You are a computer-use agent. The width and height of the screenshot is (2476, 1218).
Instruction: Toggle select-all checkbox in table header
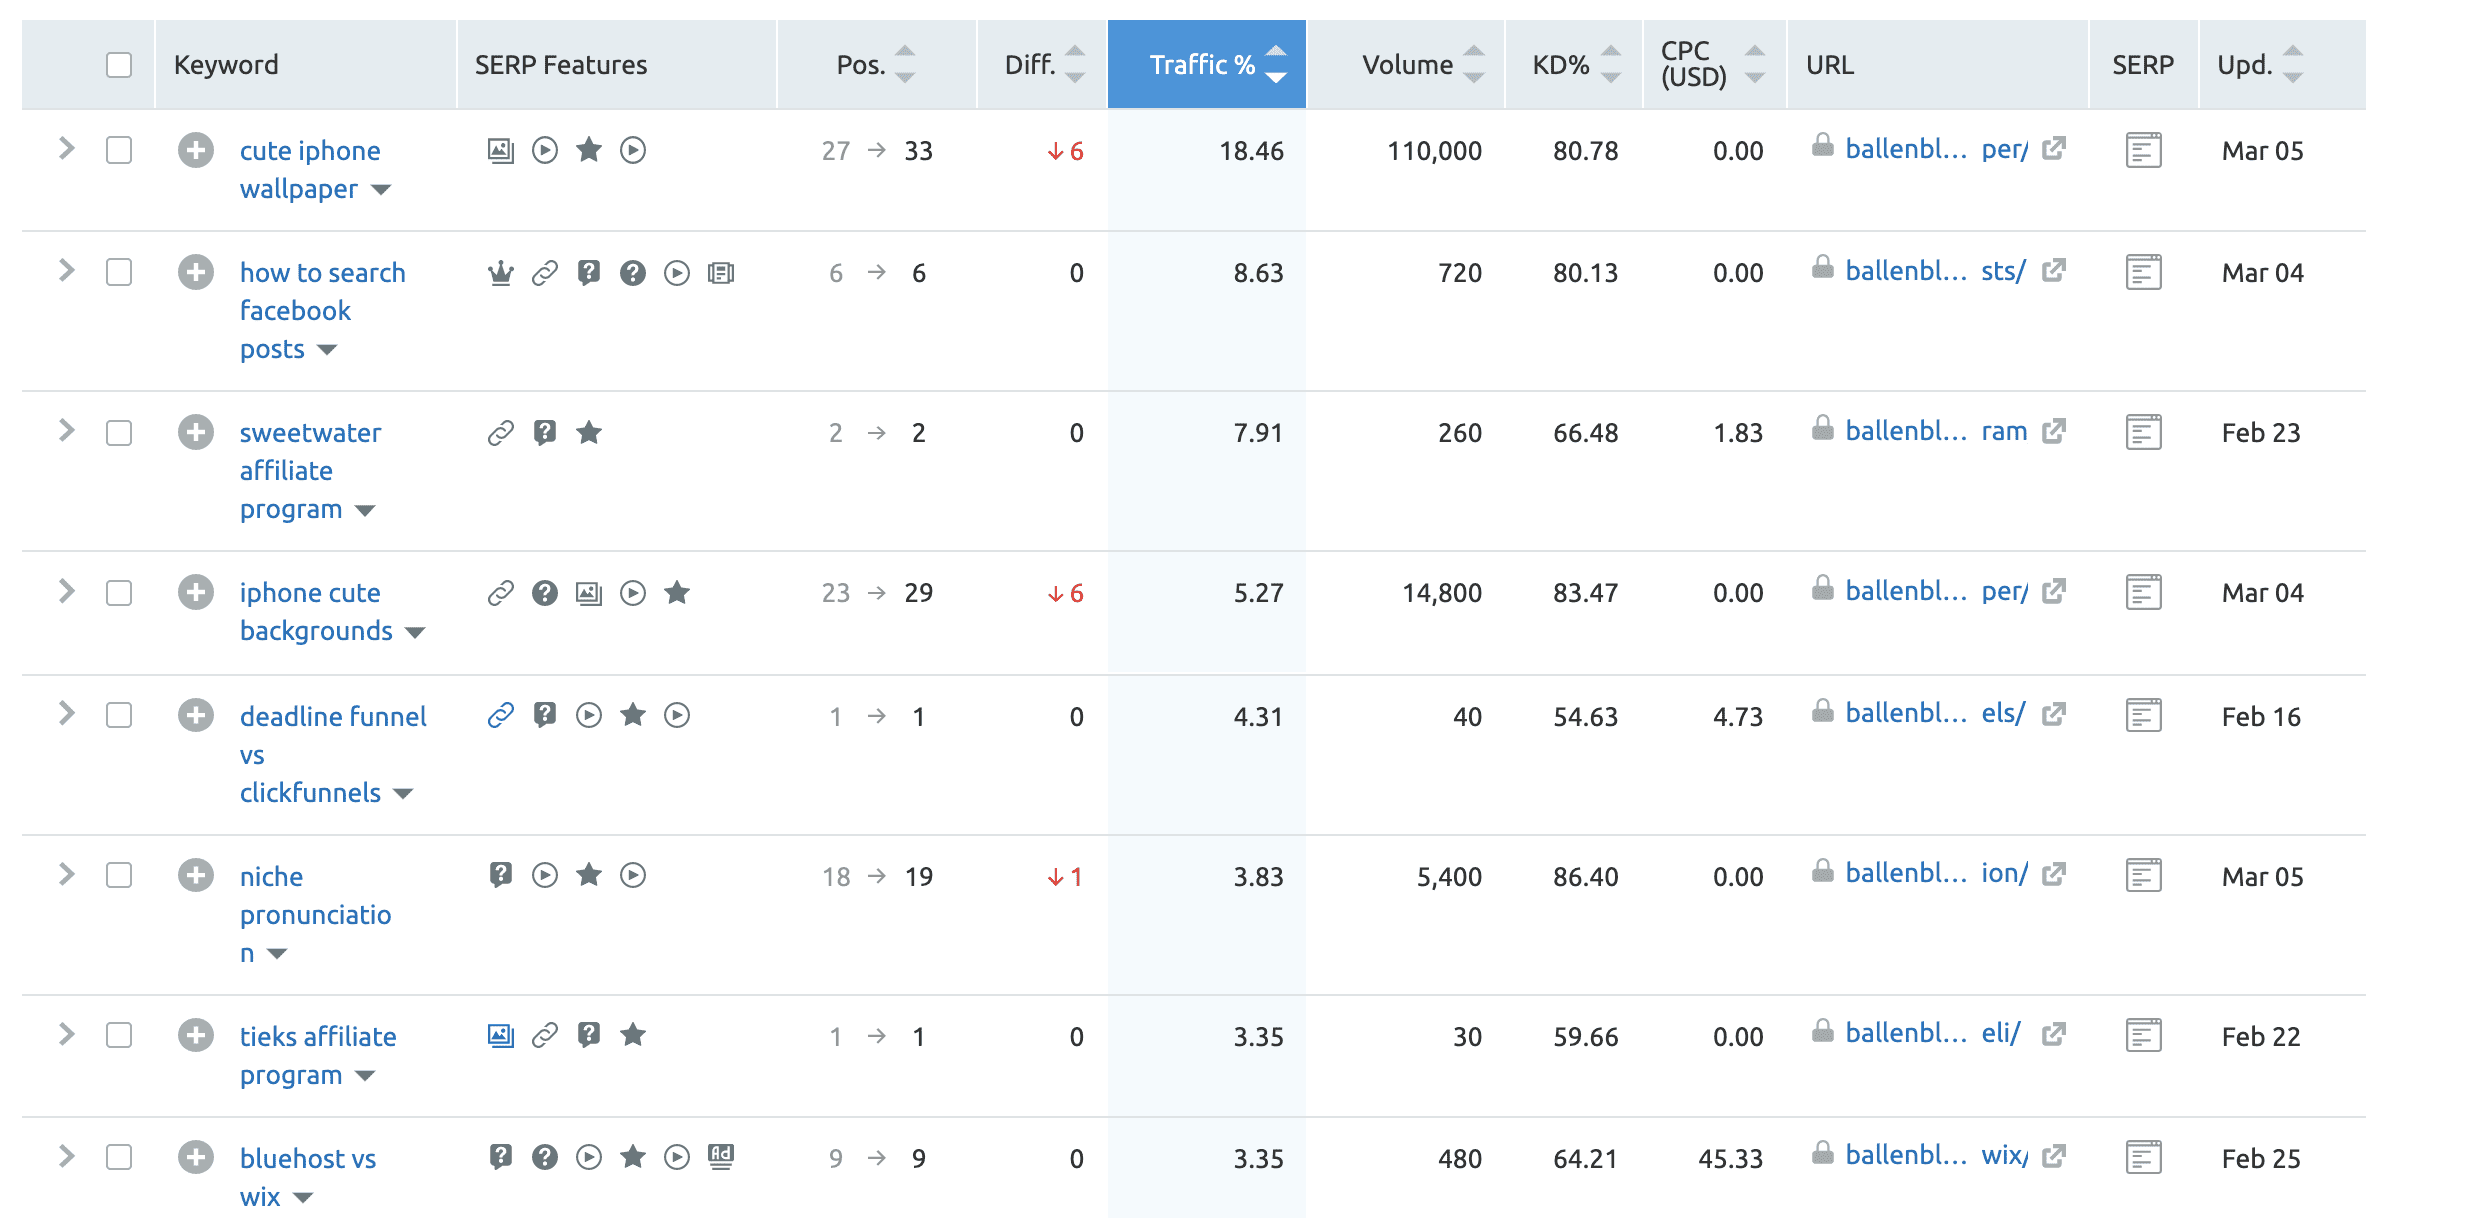pyautogui.click(x=119, y=65)
